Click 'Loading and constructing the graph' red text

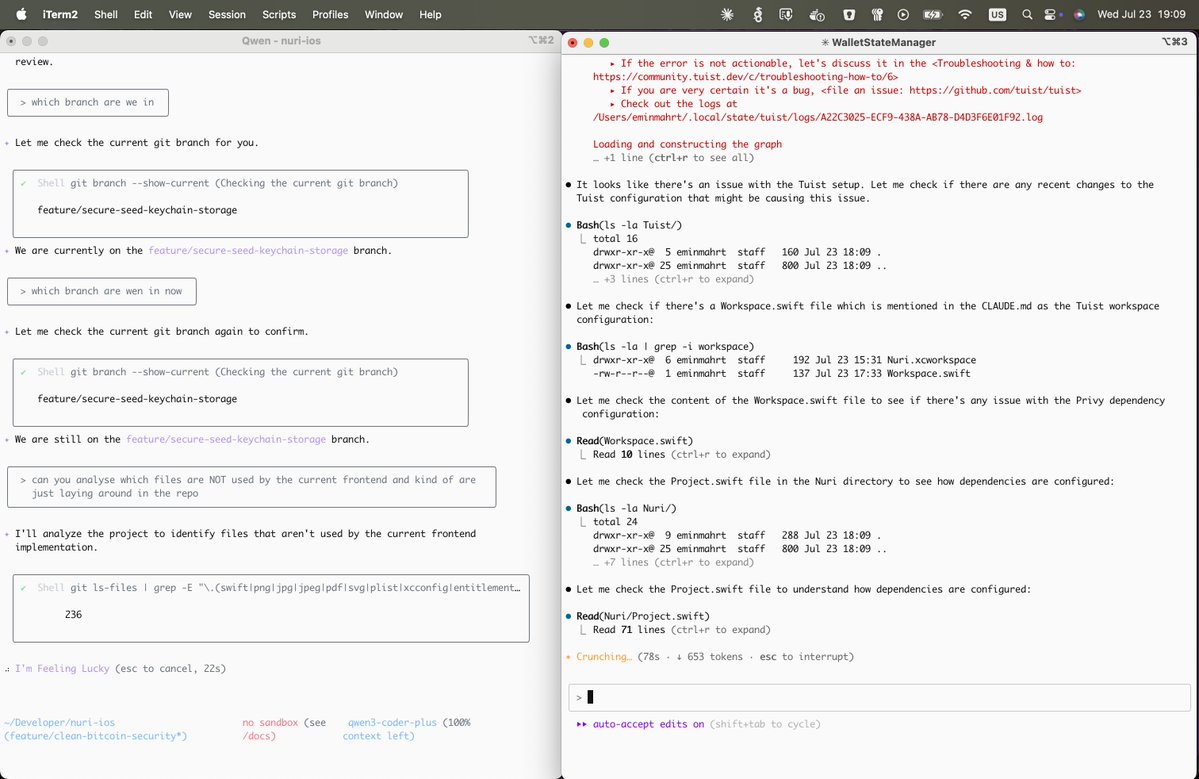coord(687,144)
